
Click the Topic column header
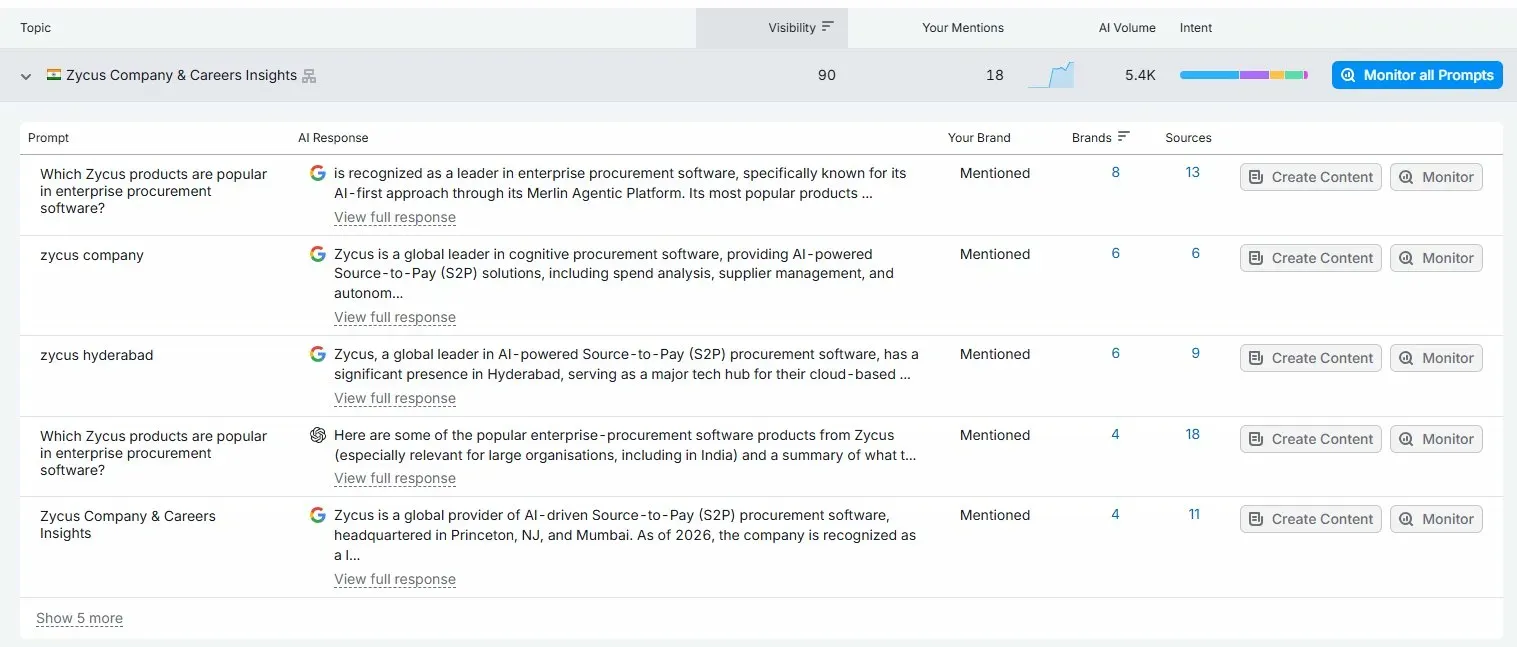tap(35, 28)
